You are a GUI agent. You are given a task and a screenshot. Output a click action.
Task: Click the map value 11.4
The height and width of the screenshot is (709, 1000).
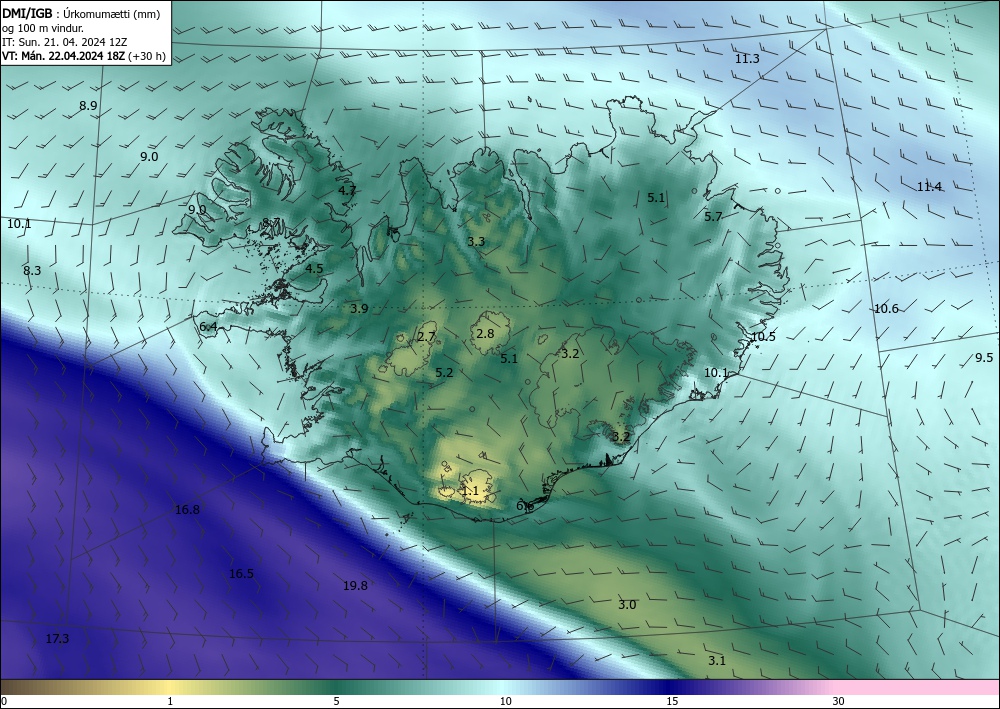pyautogui.click(x=929, y=187)
